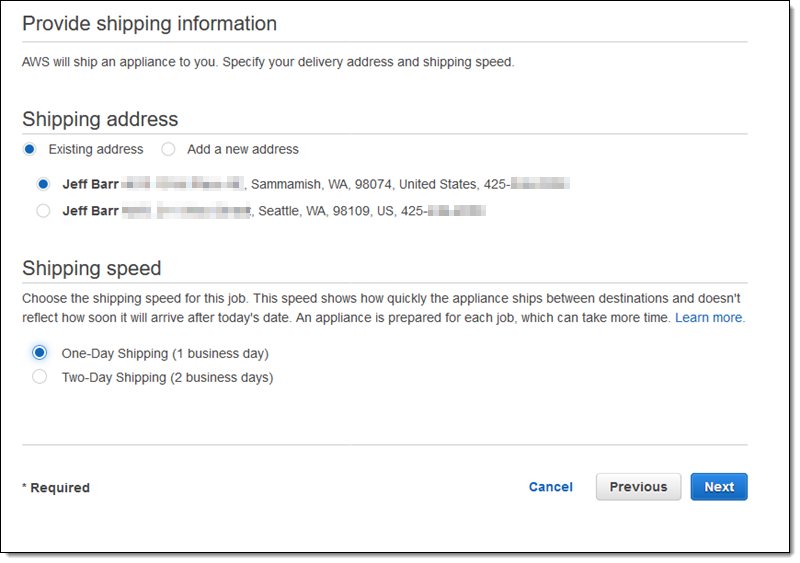Enable the One-Day Shipping radio button
The width and height of the screenshot is (800, 563).
[40, 353]
